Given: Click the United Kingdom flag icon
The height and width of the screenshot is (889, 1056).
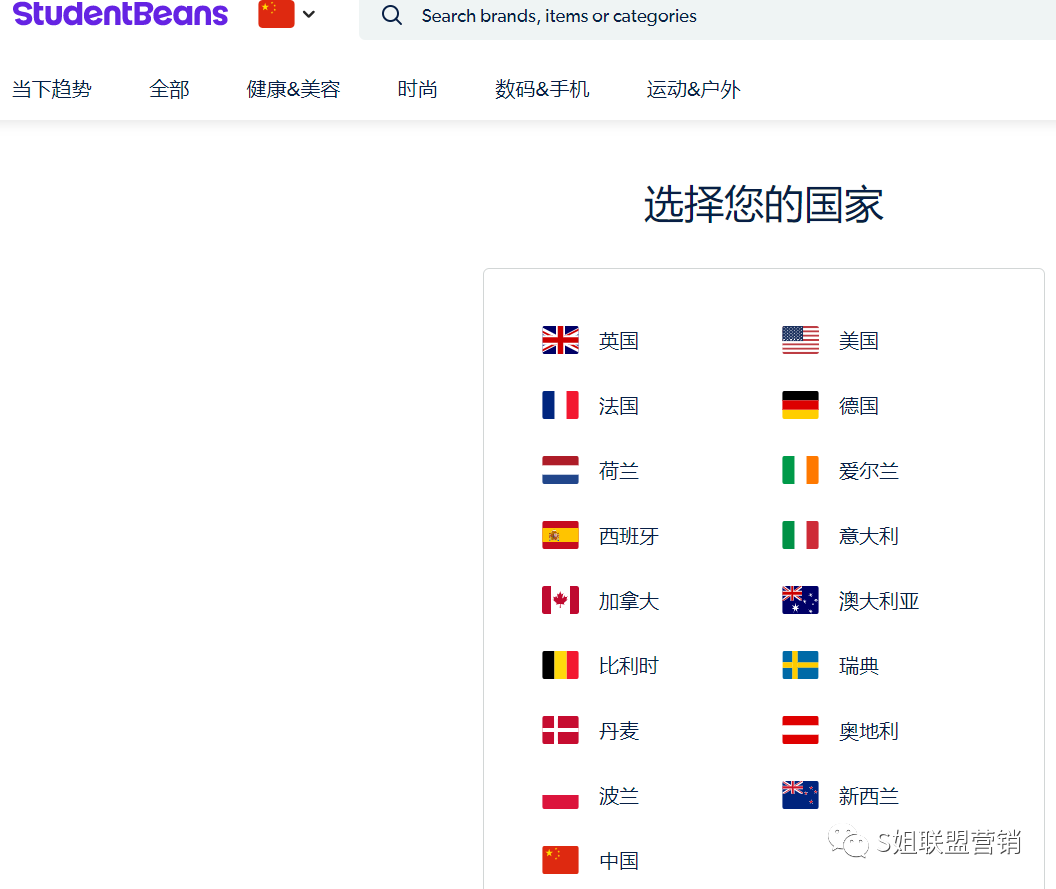Looking at the screenshot, I should pyautogui.click(x=560, y=340).
